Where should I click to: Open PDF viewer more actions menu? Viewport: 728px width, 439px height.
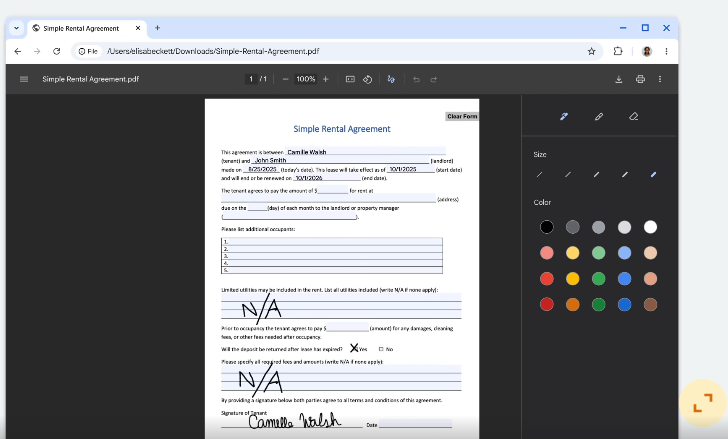click(x=660, y=79)
